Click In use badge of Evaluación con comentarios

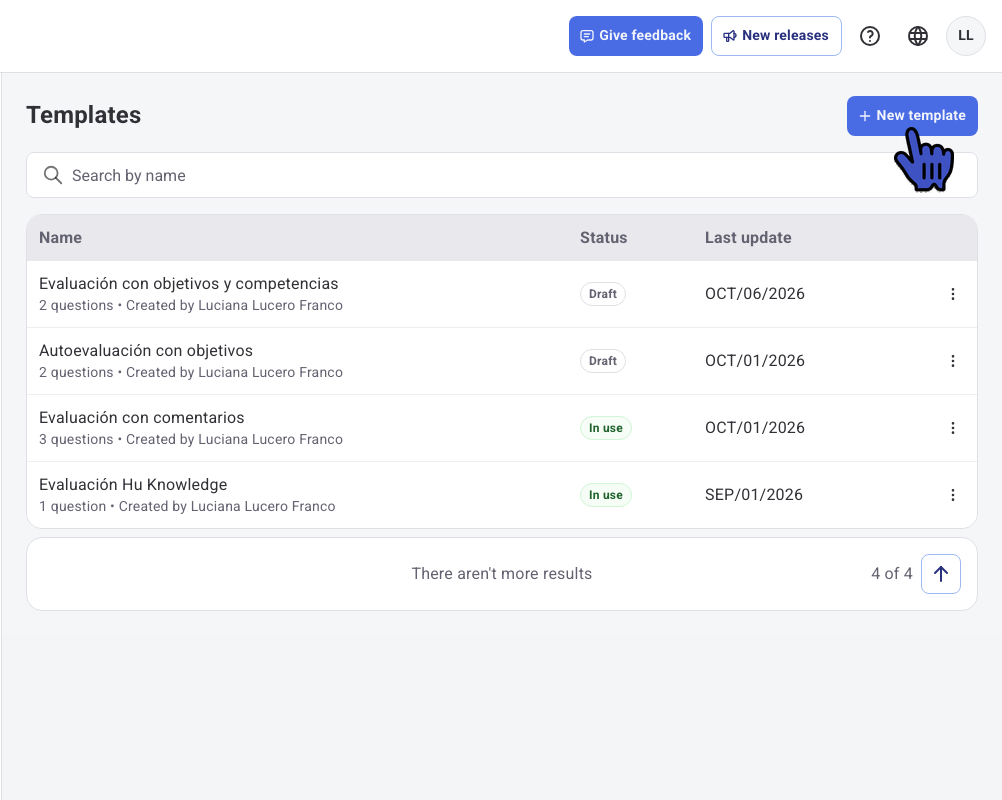605,428
